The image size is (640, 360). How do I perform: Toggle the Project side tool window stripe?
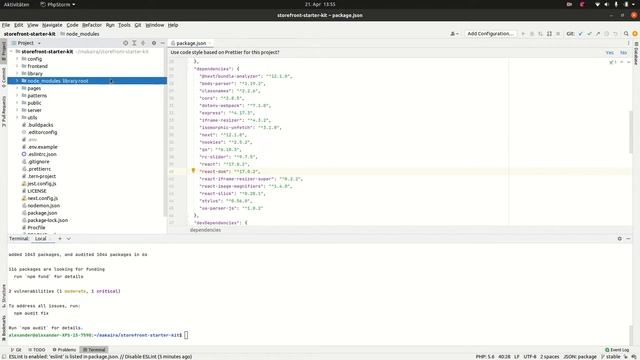click(x=4, y=51)
